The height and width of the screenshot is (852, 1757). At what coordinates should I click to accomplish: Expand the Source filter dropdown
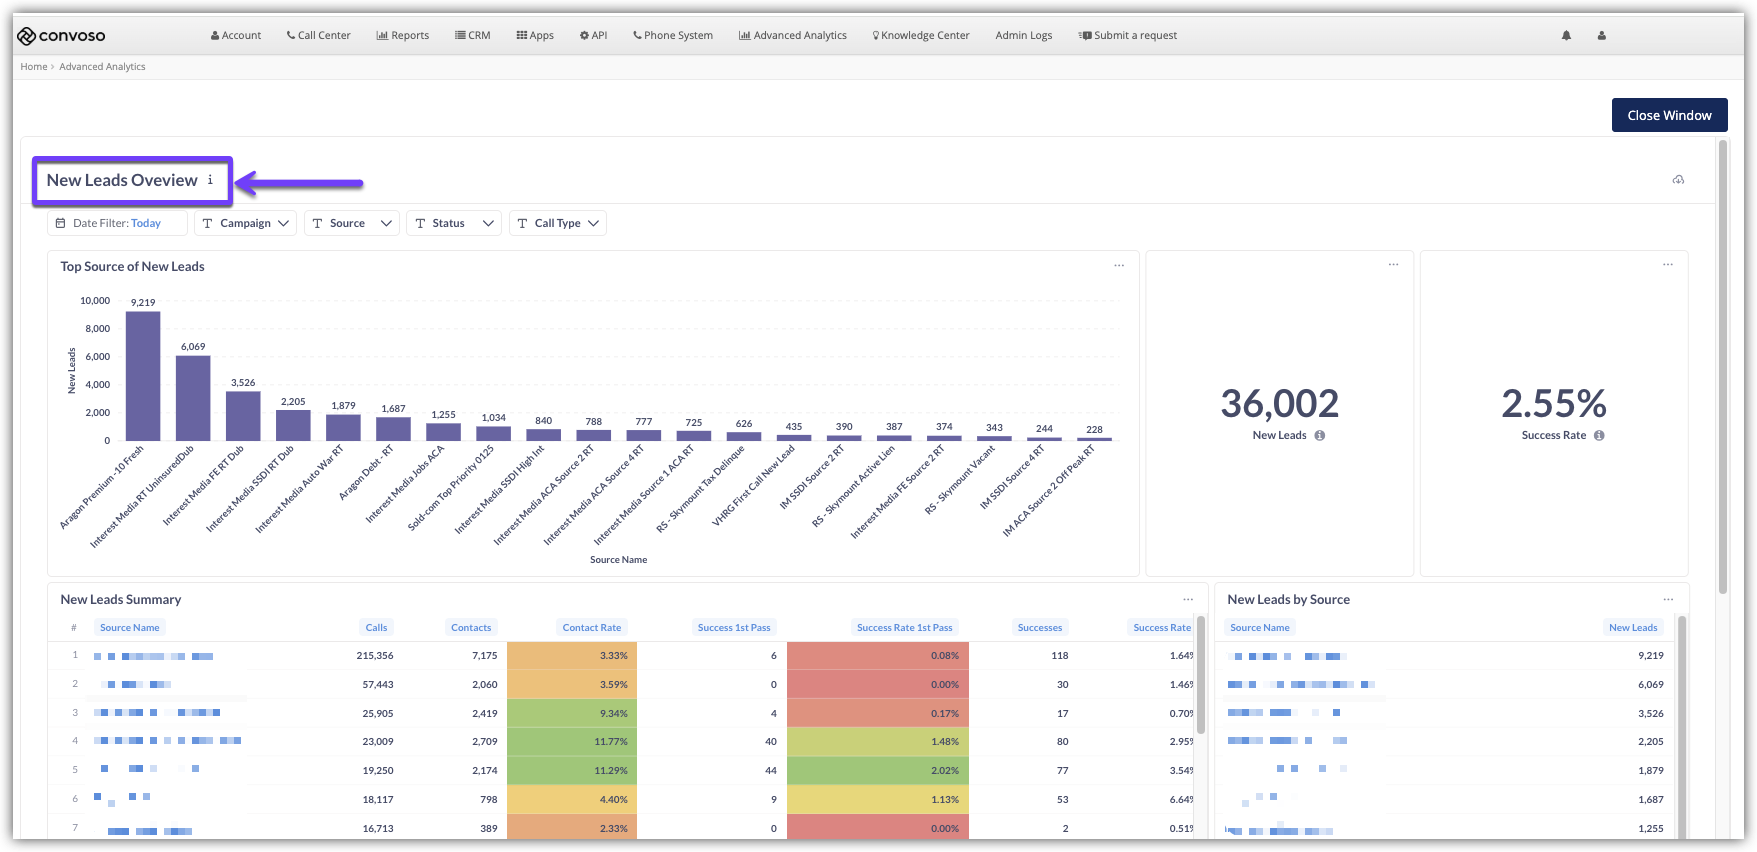coord(351,223)
